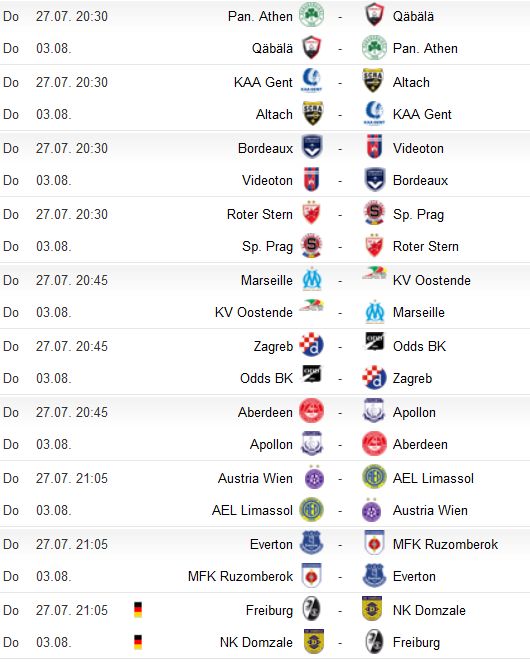Viewport: 530px width, 662px height.
Task: Open the away team MFK Ruzomberok link
Action: pyautogui.click(x=445, y=544)
